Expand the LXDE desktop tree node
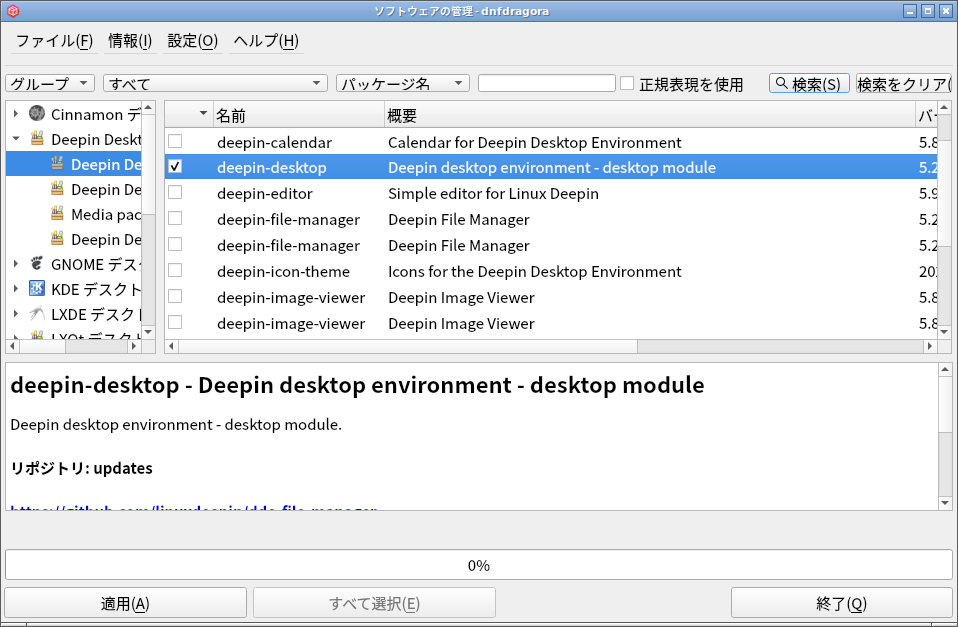Image resolution: width=958 pixels, height=627 pixels. [16, 314]
